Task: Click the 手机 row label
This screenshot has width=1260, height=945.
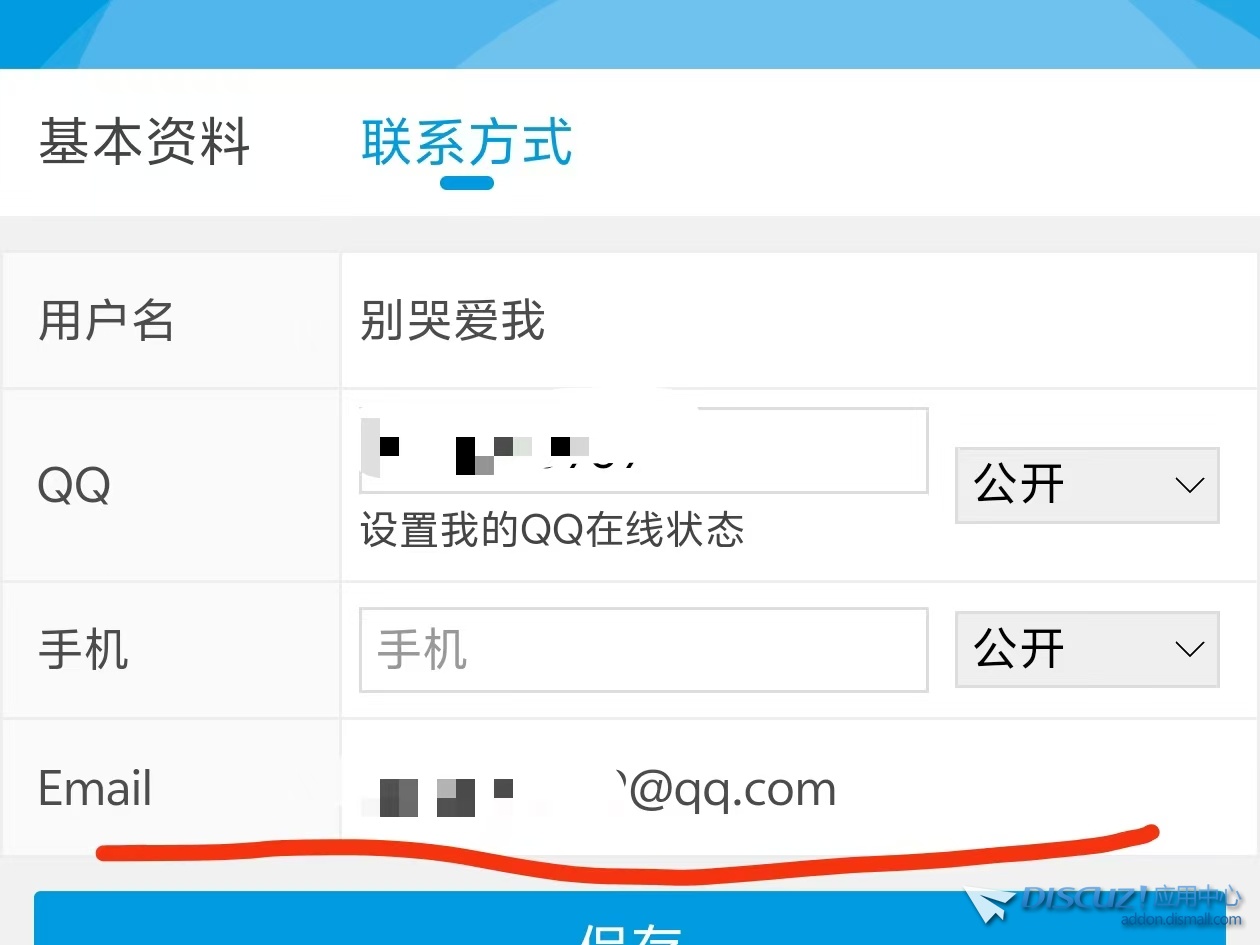Action: coord(83,650)
